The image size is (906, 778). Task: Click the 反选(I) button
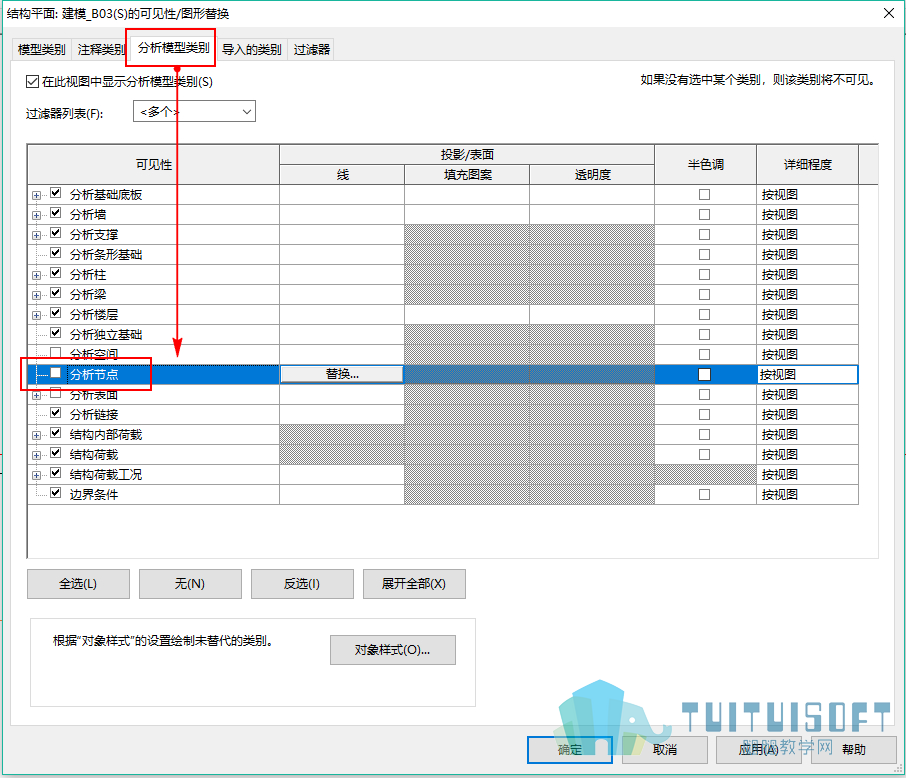[302, 584]
